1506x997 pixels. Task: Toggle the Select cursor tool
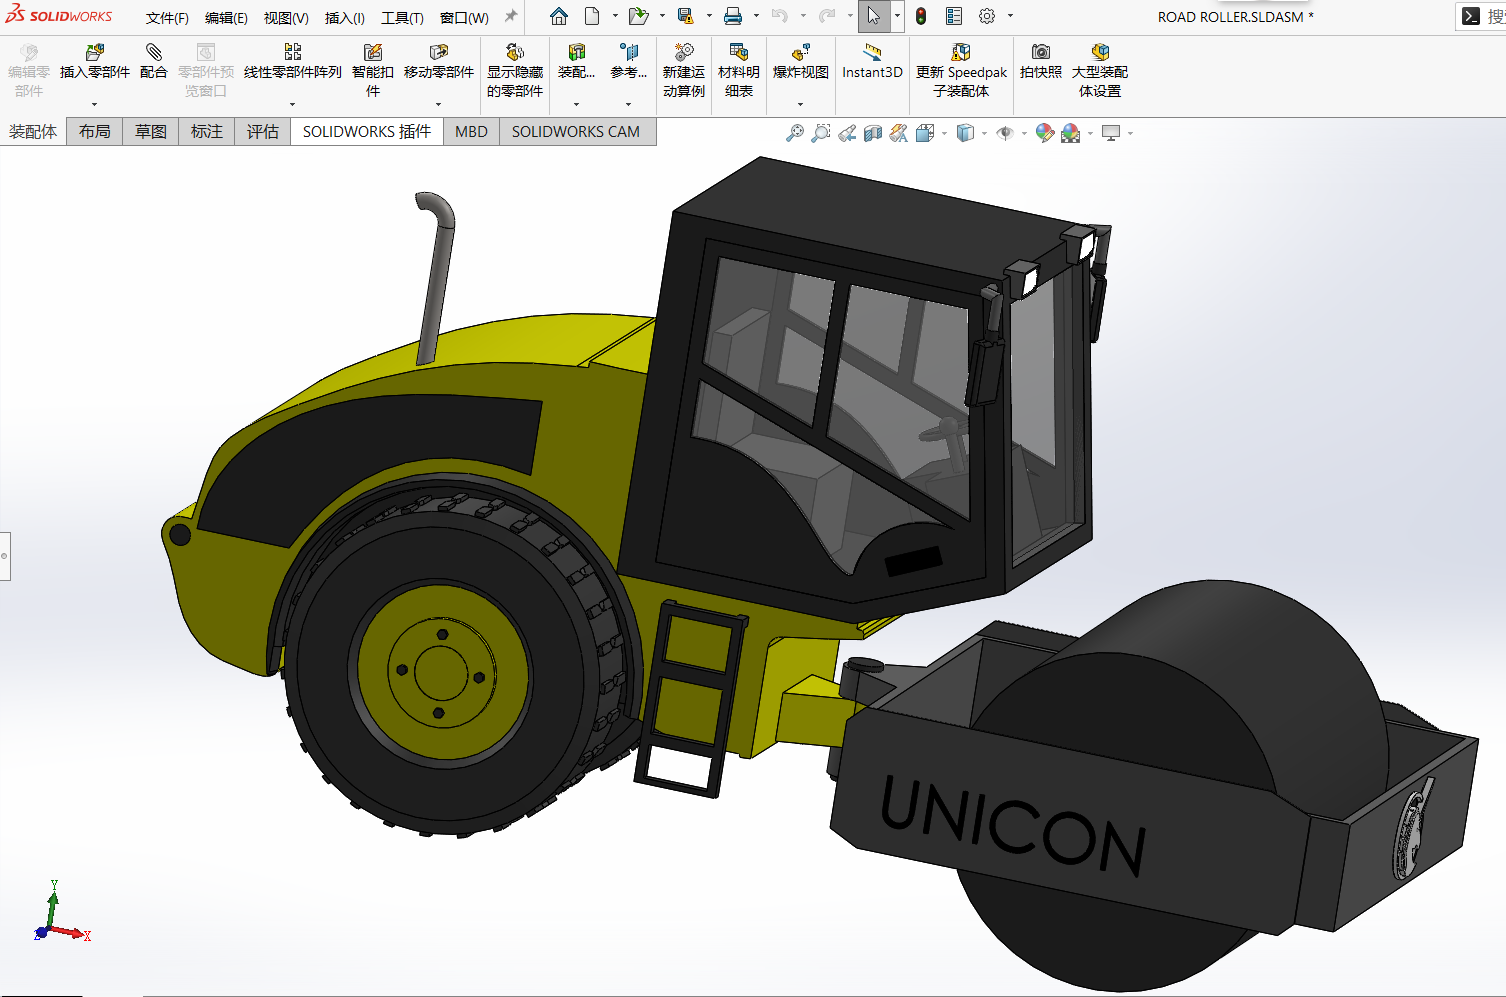pos(874,16)
